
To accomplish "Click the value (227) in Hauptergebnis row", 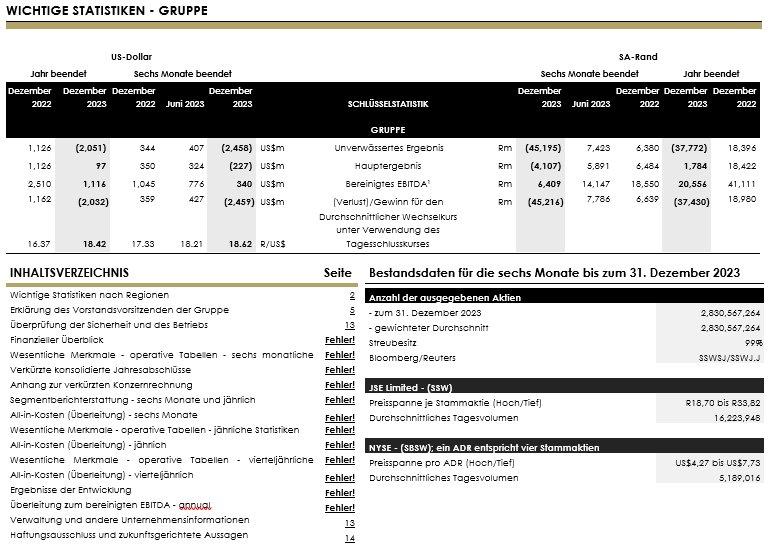I will 240,166.
